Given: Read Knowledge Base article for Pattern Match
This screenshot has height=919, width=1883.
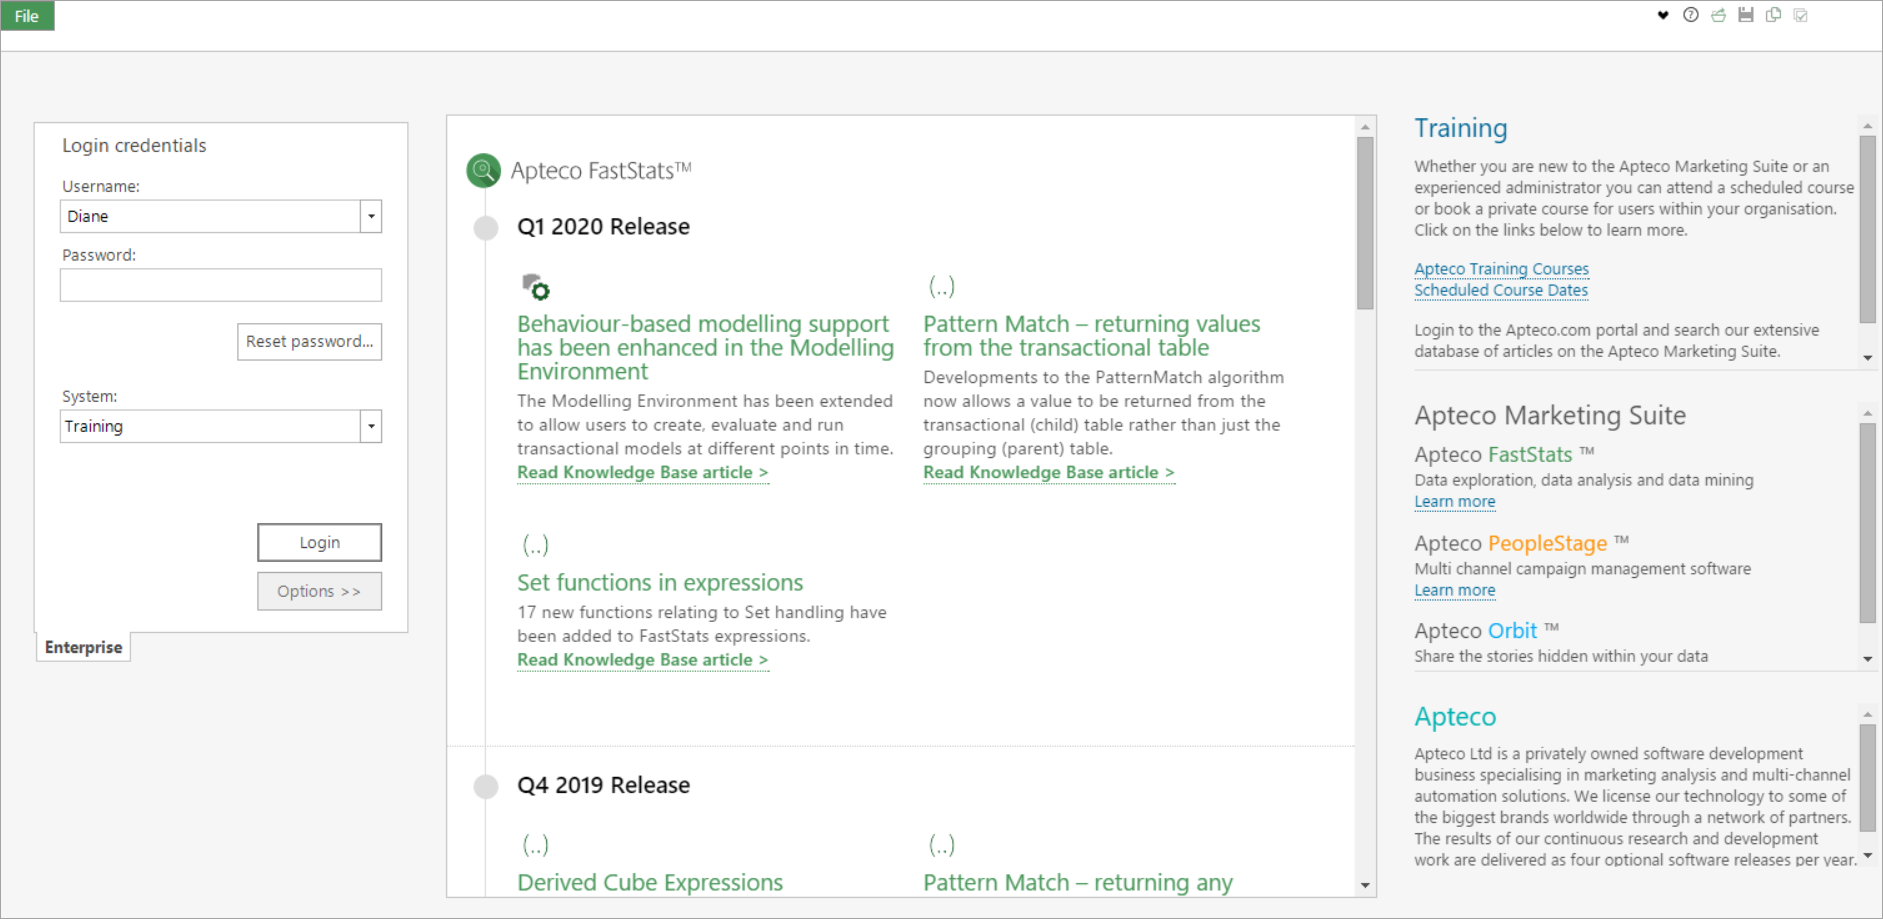Looking at the screenshot, I should tap(1049, 473).
